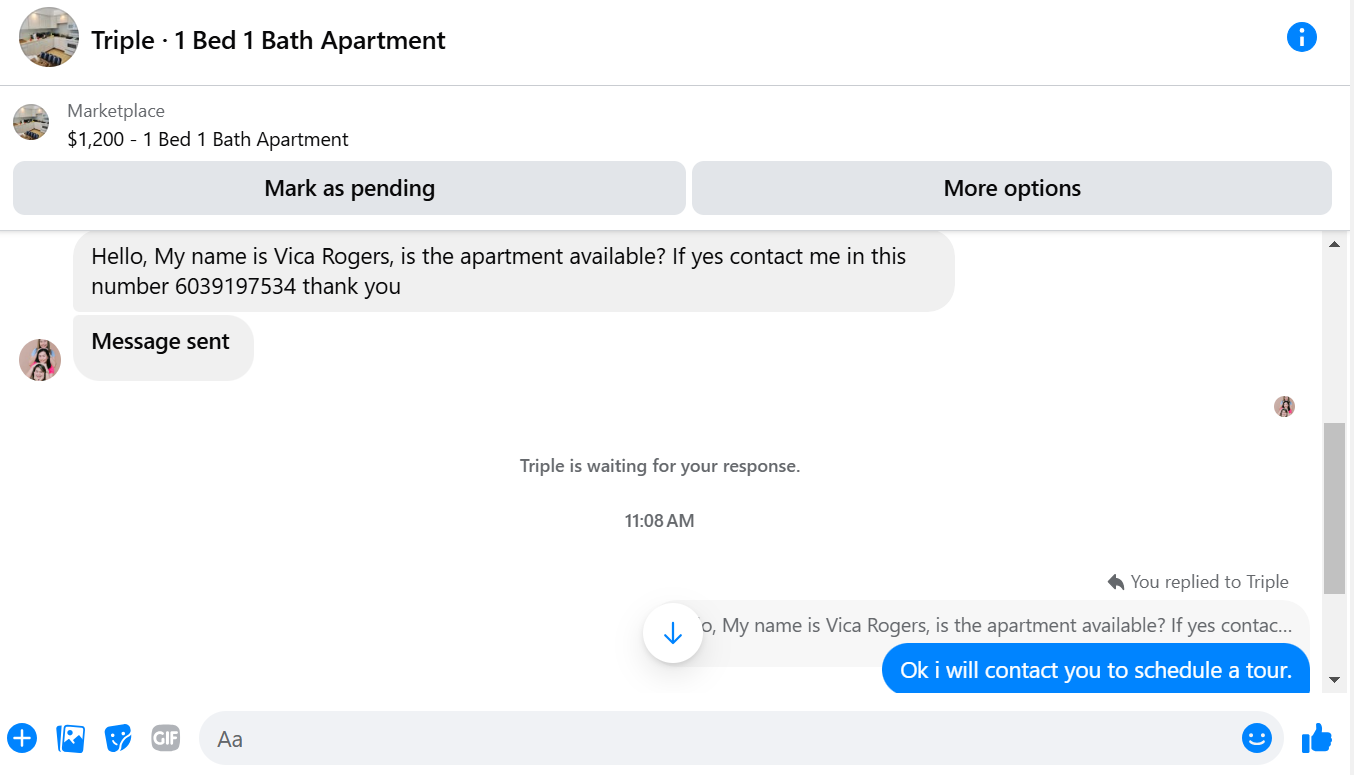Click the scrollbar up arrow

pyautogui.click(x=1334, y=244)
